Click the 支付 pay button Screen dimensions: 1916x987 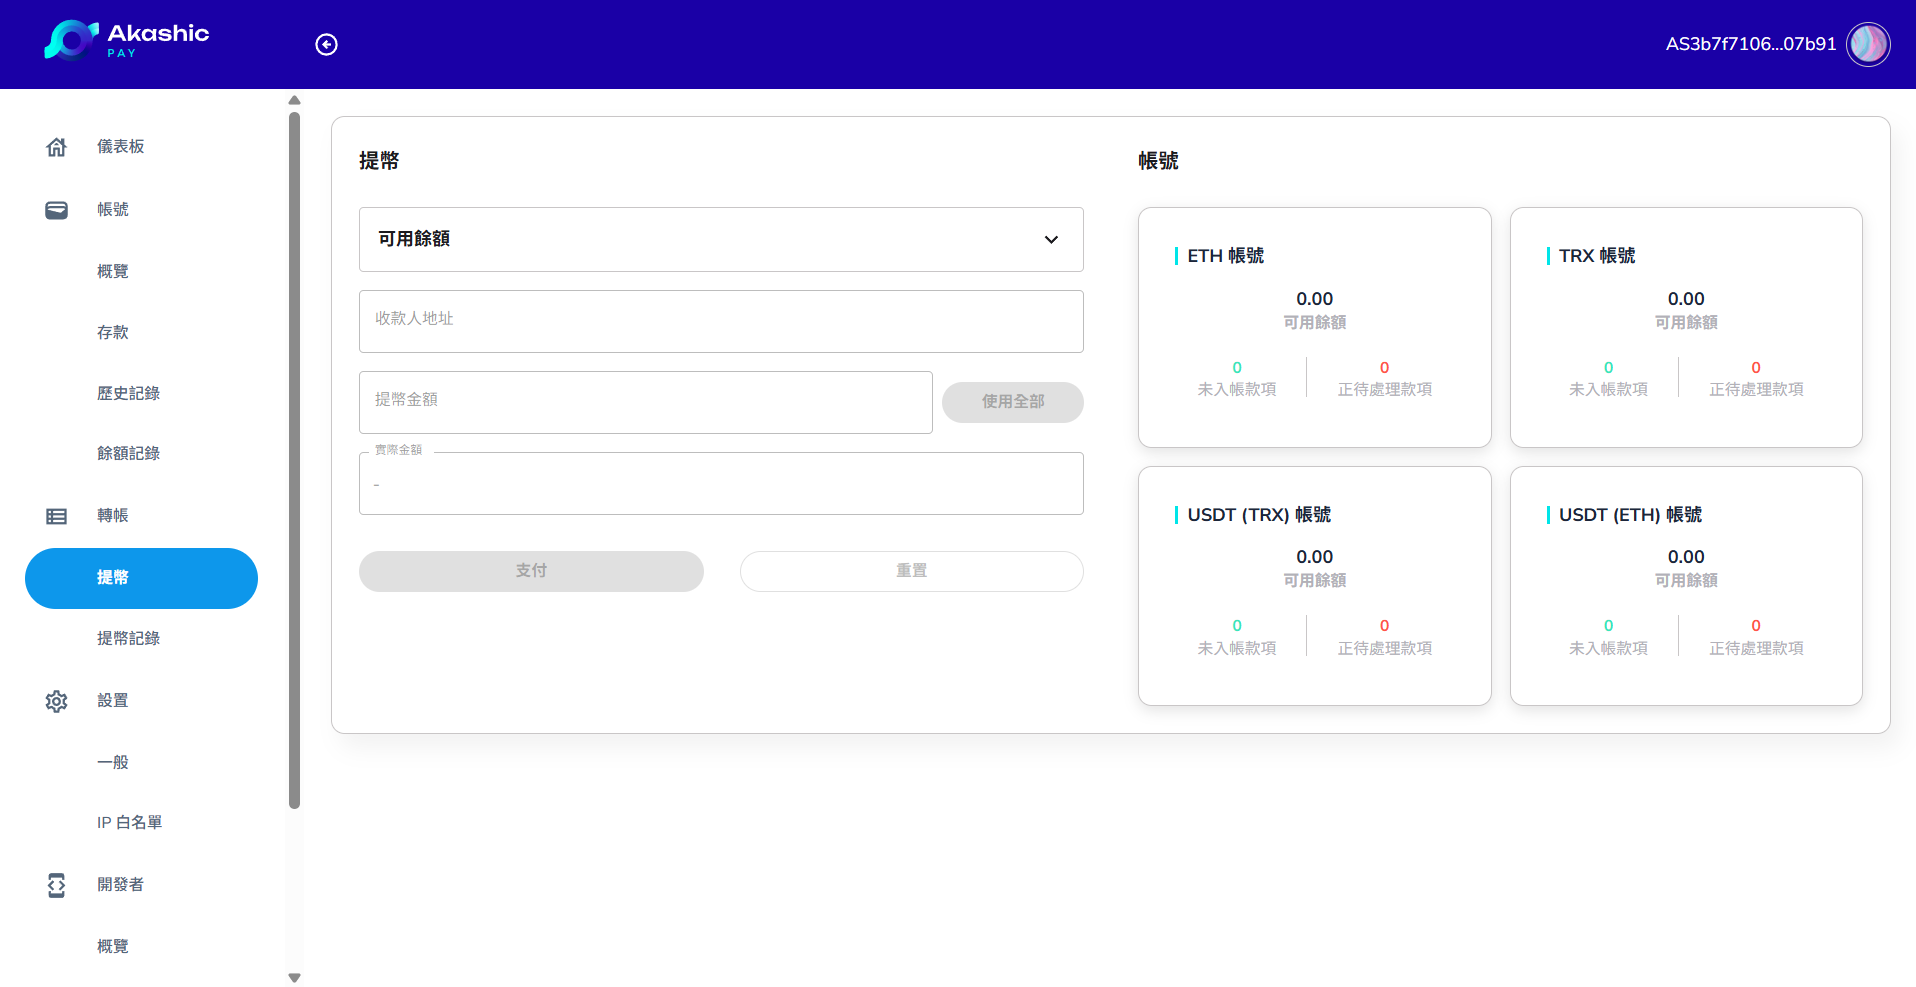click(531, 571)
